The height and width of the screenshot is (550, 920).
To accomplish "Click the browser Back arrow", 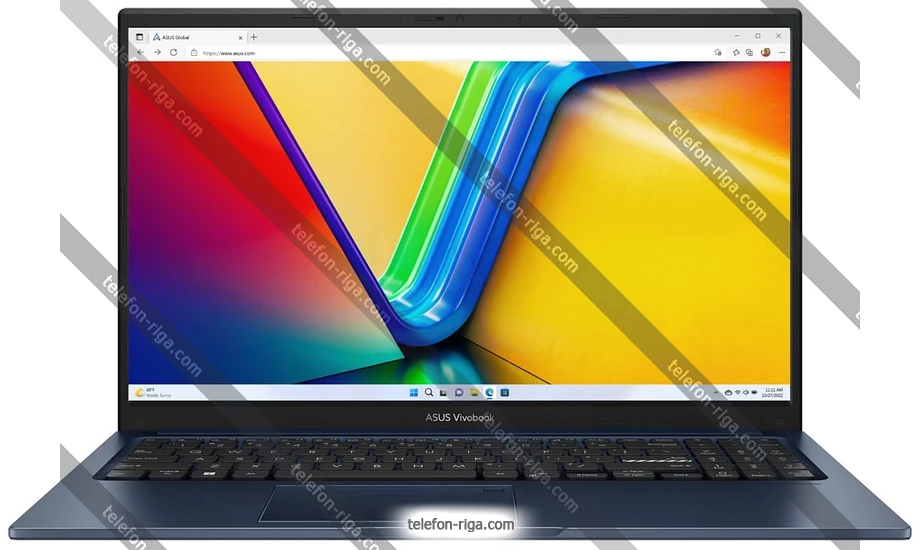I will (141, 52).
